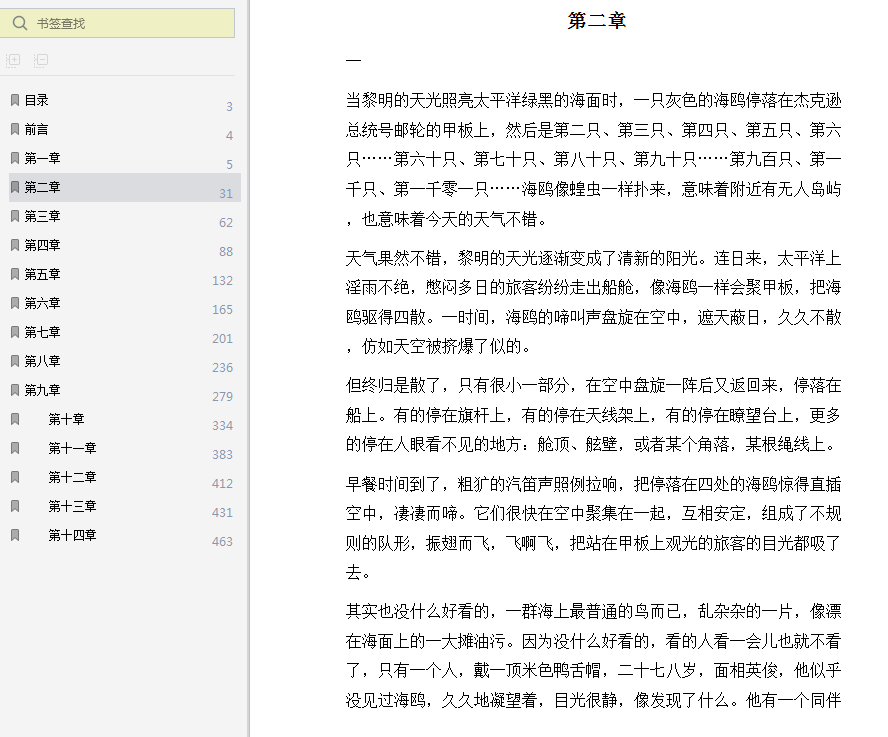Click page number 334 for 第十章
Screen dimensions: 888x737
click(x=223, y=425)
